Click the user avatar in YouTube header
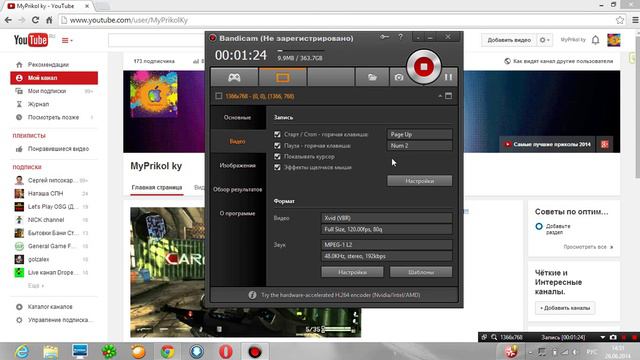 (613, 40)
